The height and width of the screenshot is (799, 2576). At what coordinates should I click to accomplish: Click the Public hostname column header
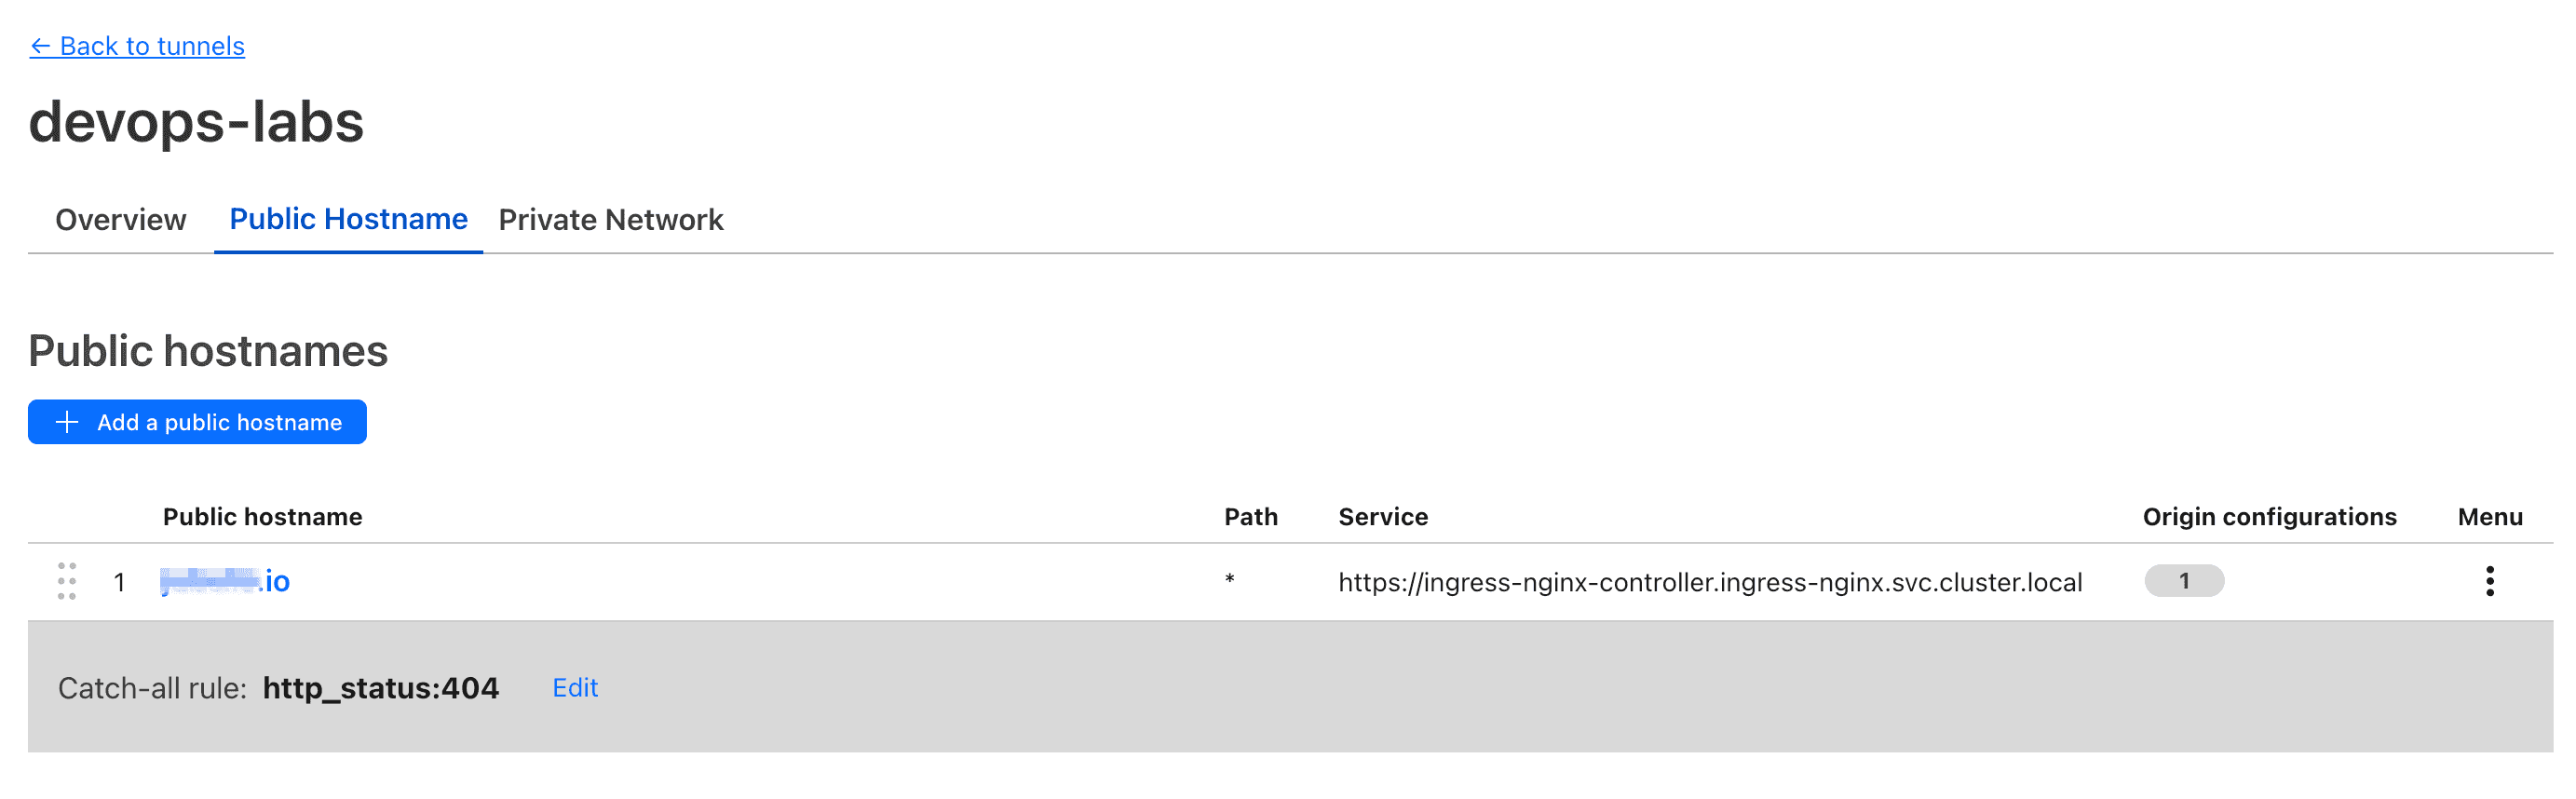tap(262, 517)
